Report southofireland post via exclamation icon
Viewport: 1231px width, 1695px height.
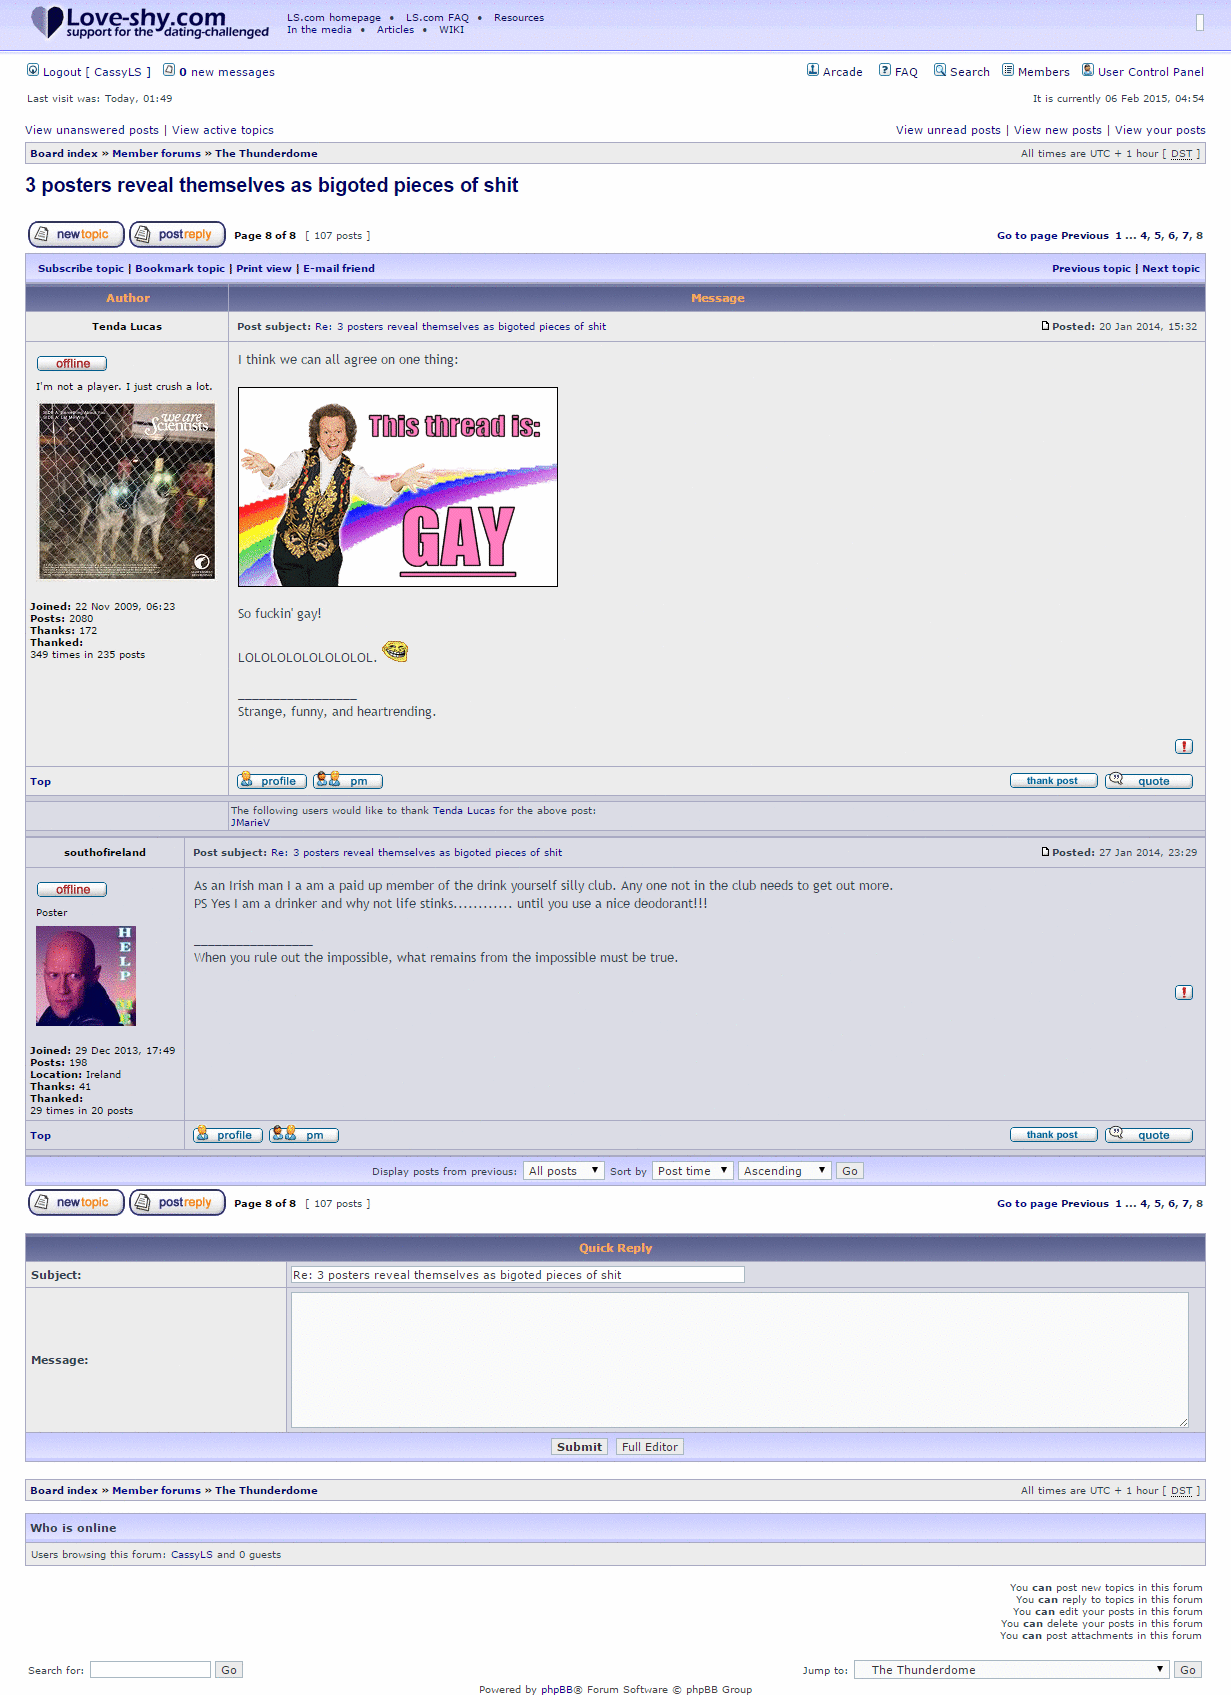(x=1184, y=992)
